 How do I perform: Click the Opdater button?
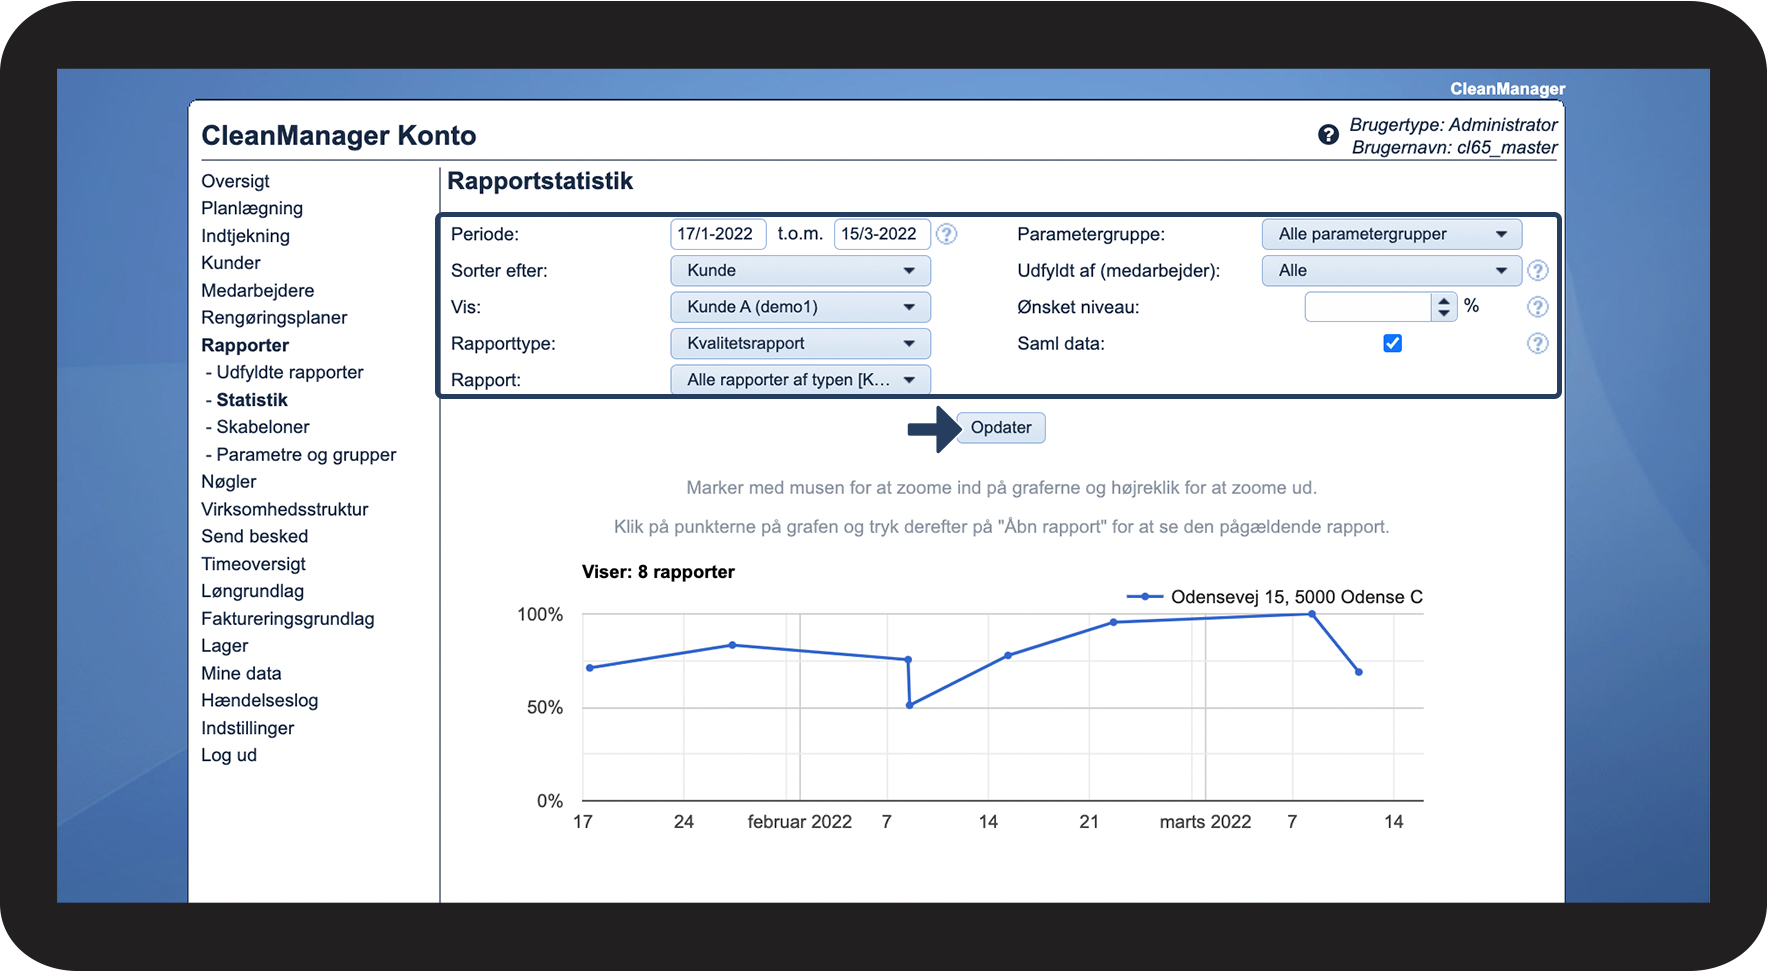tap(1001, 428)
